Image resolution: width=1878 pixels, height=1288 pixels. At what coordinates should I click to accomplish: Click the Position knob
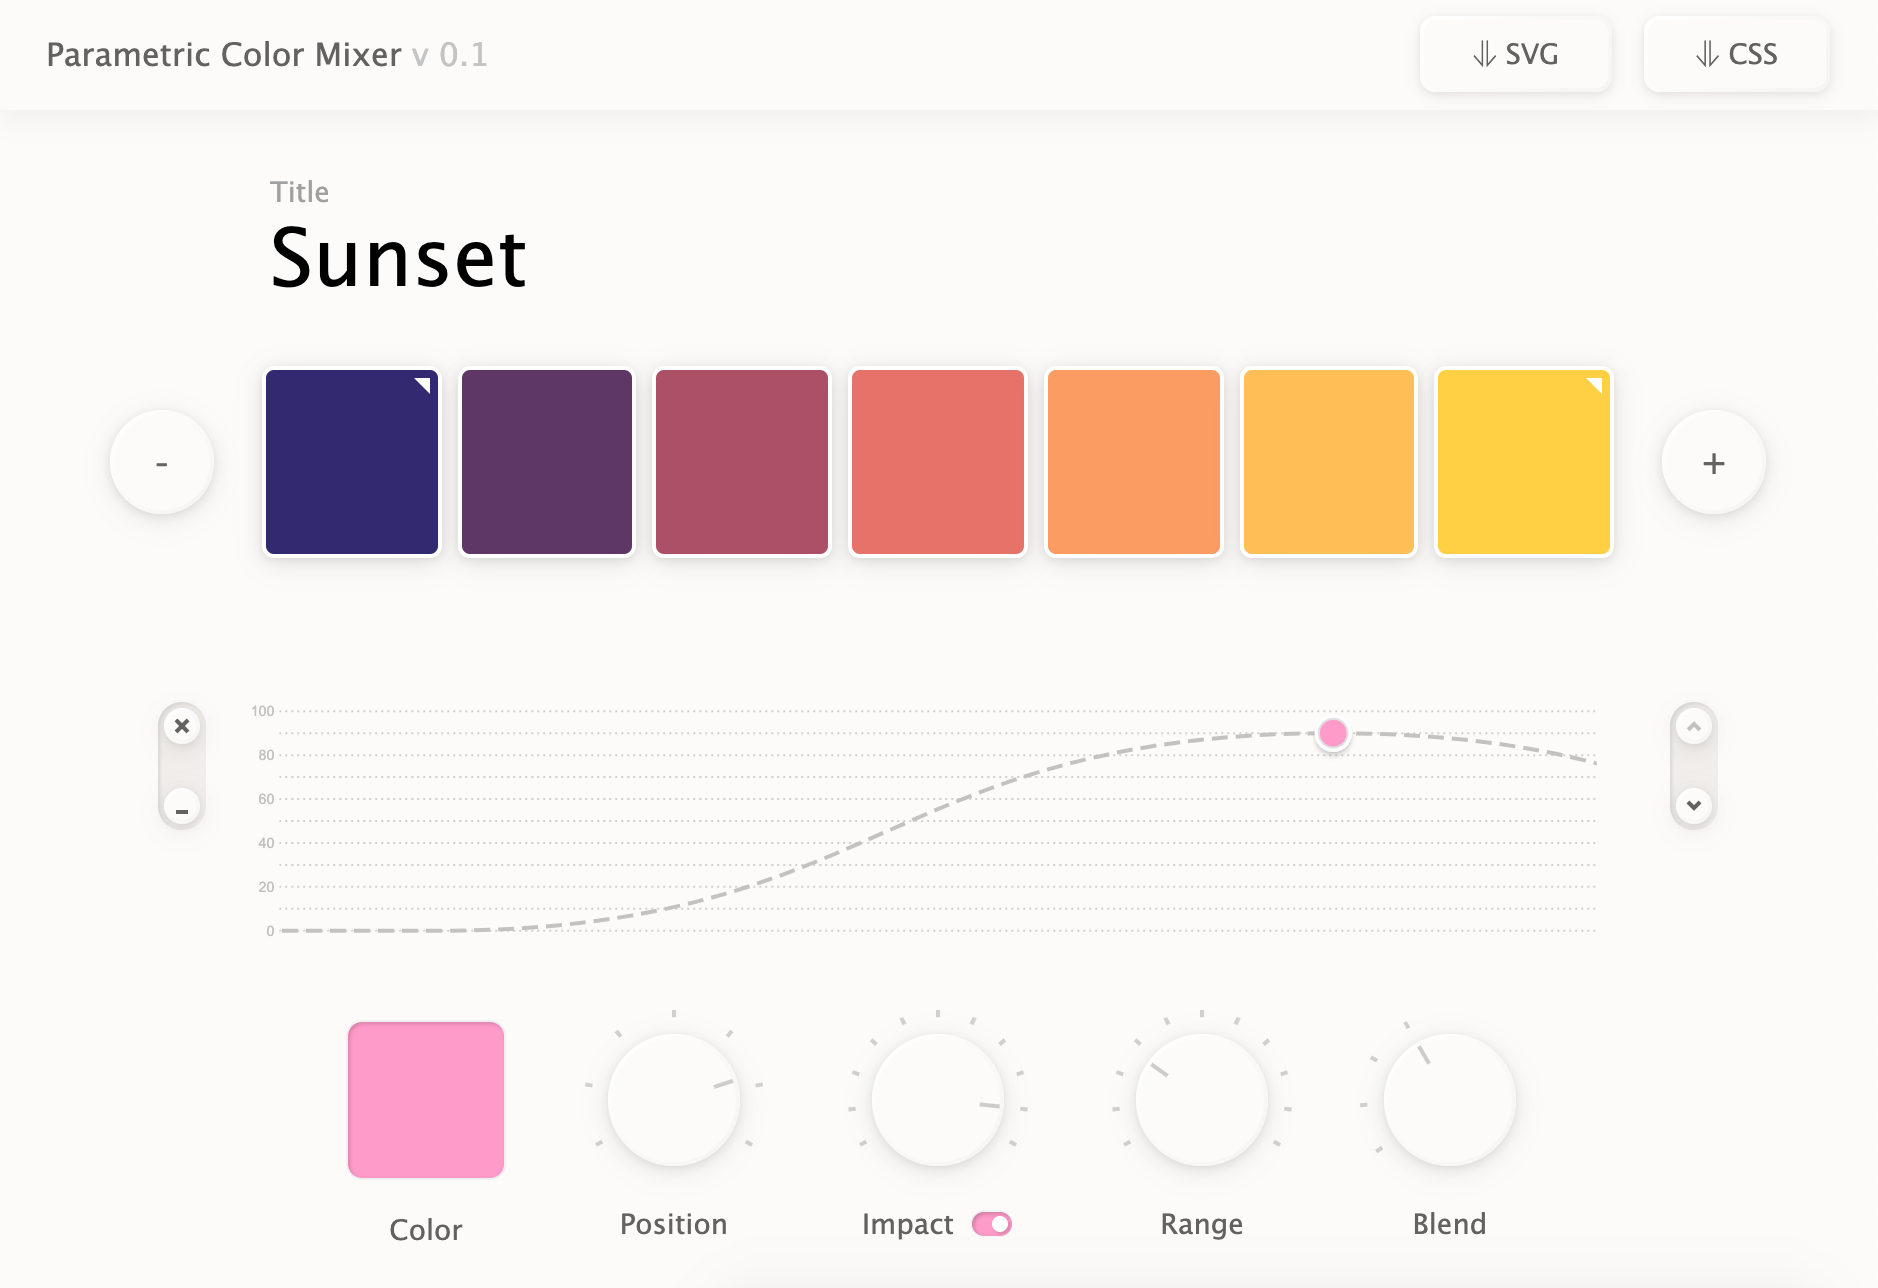pos(675,1099)
